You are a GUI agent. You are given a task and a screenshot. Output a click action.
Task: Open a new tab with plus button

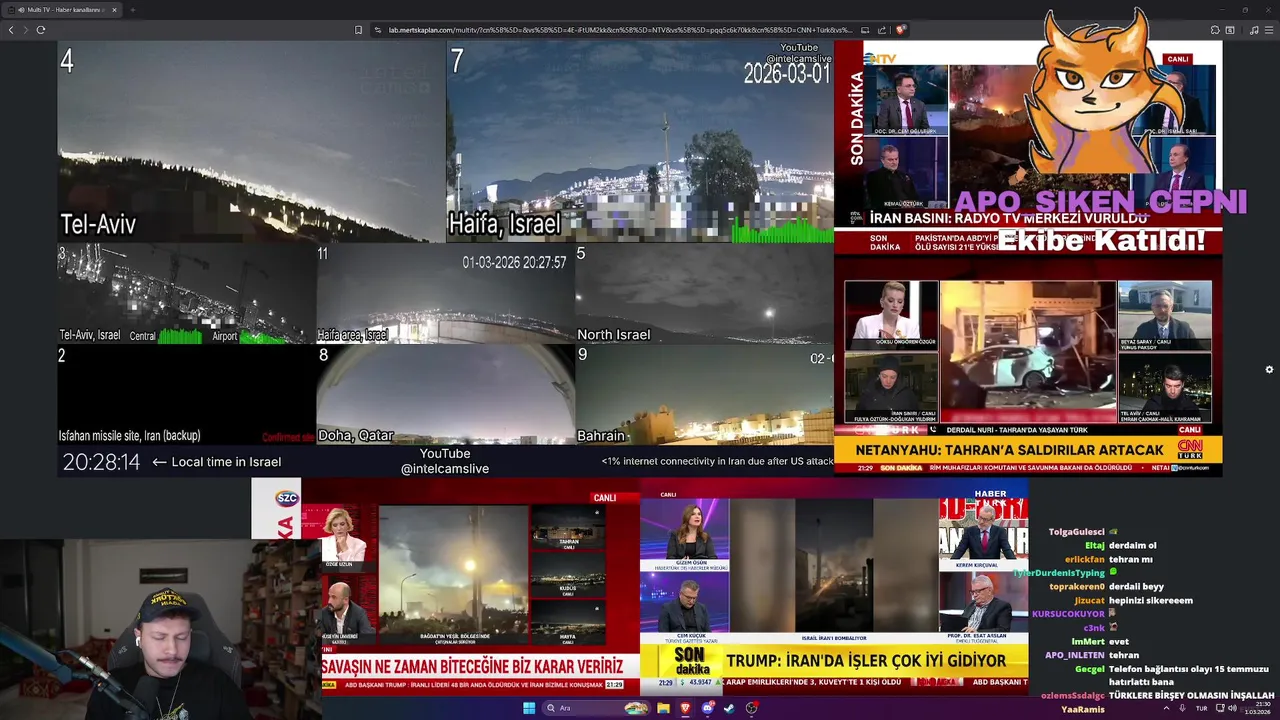tap(132, 10)
